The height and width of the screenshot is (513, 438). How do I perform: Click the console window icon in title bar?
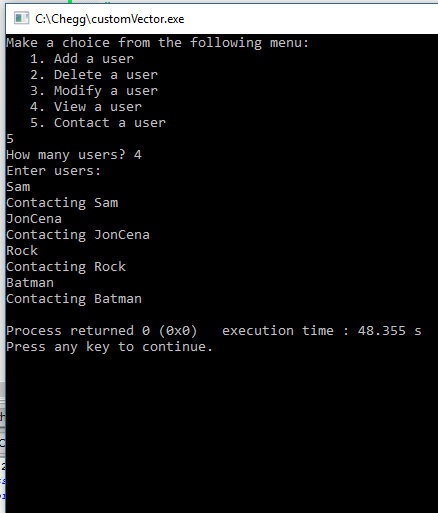point(21,18)
